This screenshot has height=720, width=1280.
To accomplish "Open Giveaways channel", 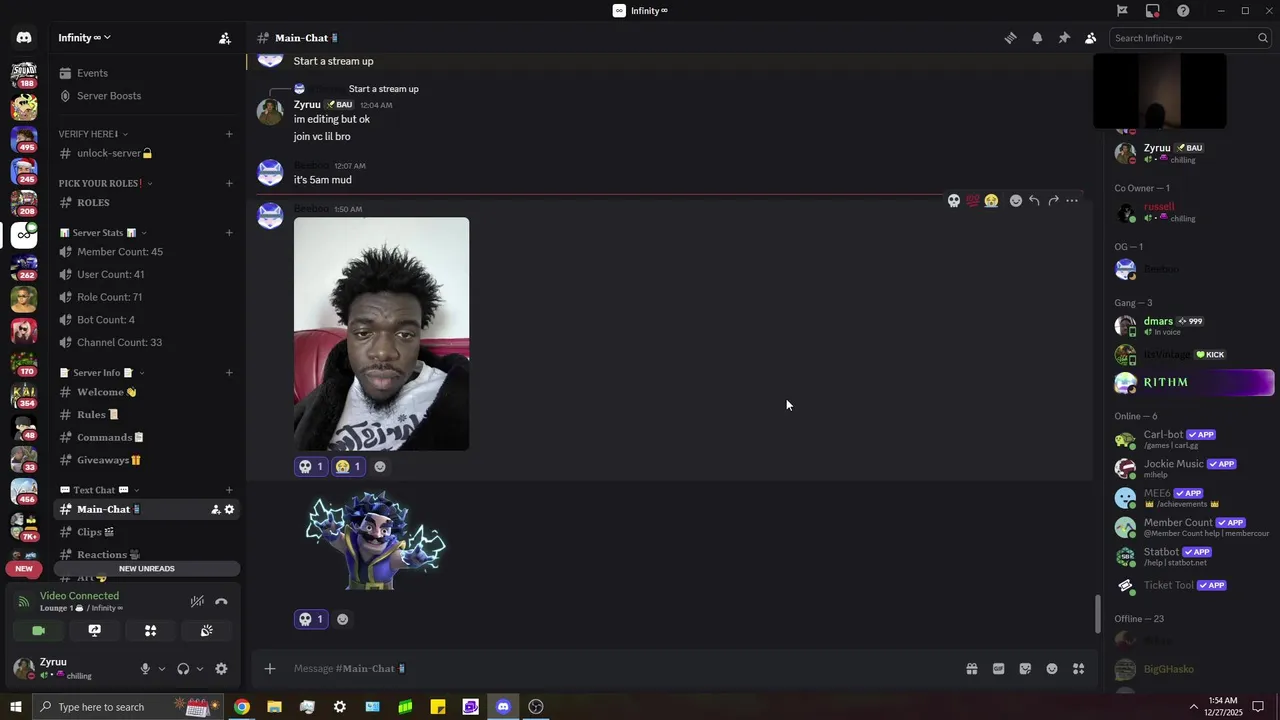I will [146, 460].
